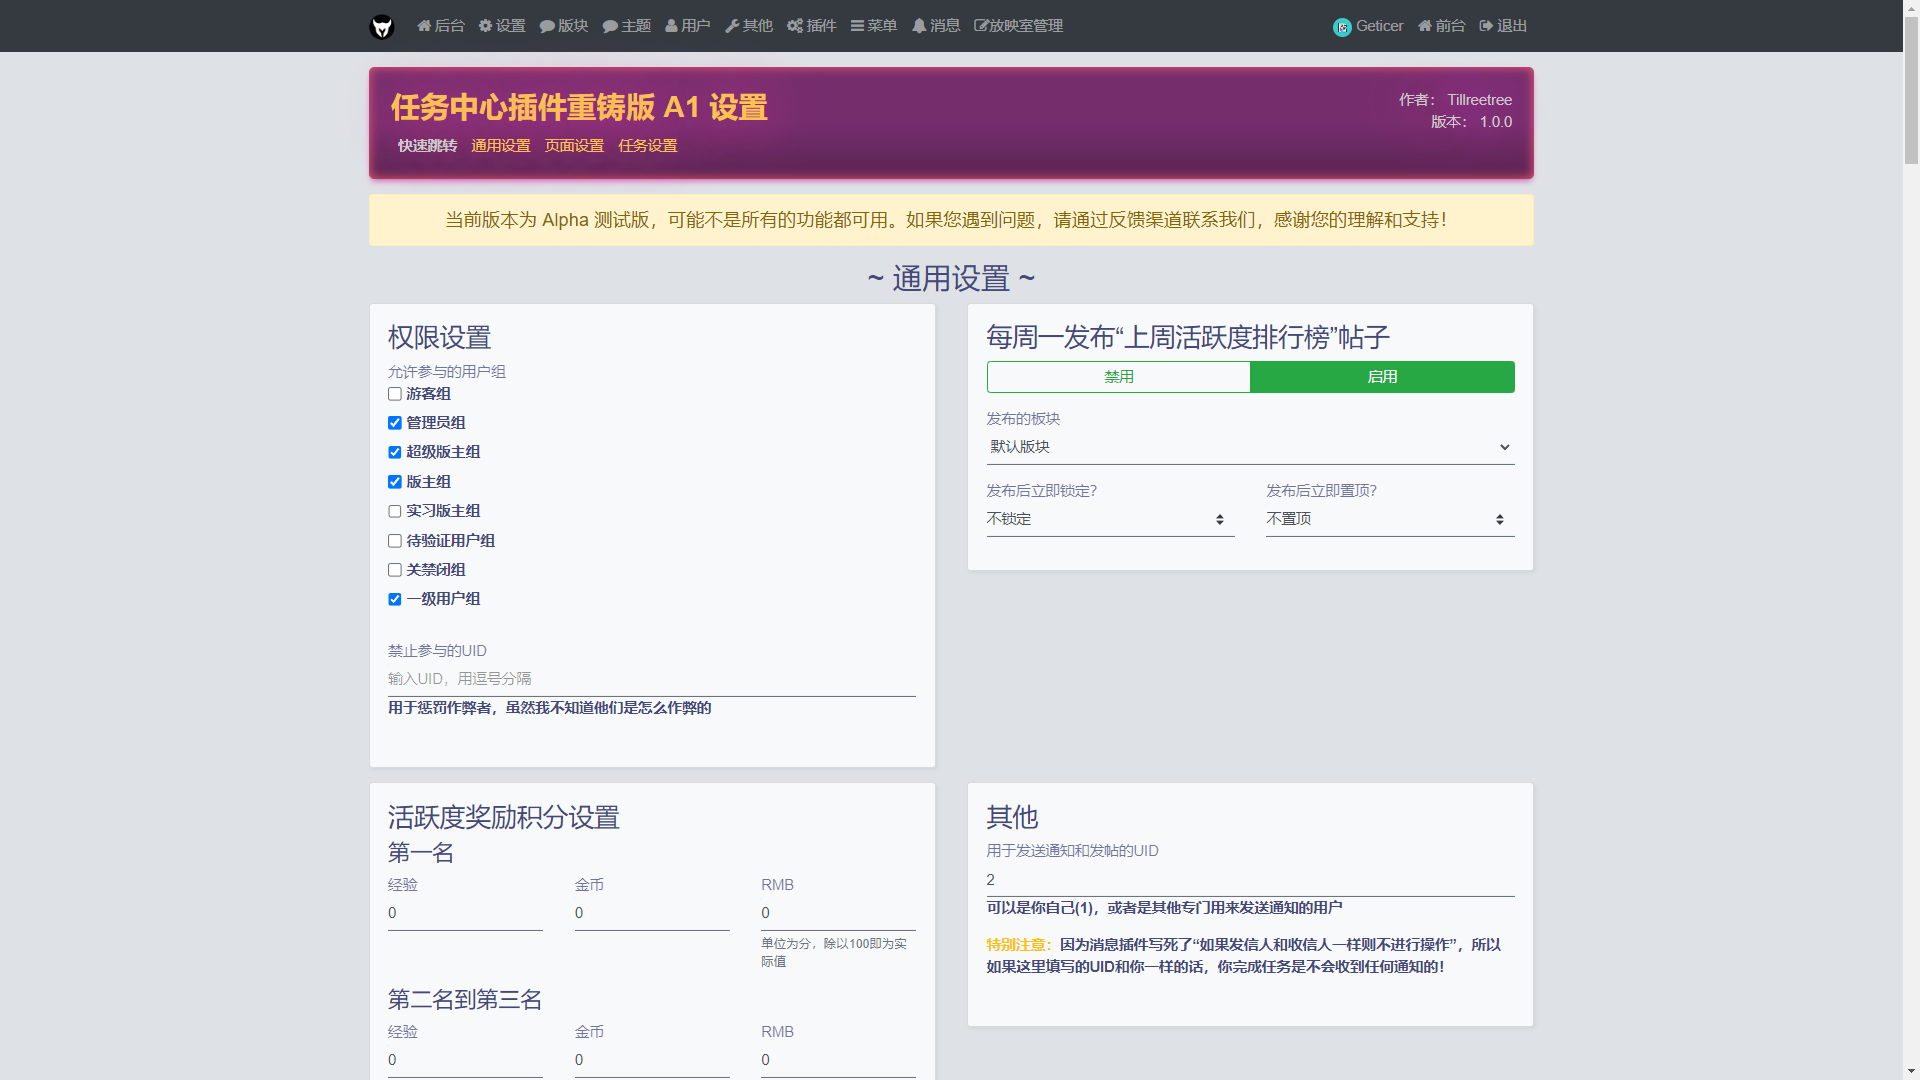Open the 发布后立即锁定 dropdown
This screenshot has width=1920, height=1080.
tap(1110, 519)
